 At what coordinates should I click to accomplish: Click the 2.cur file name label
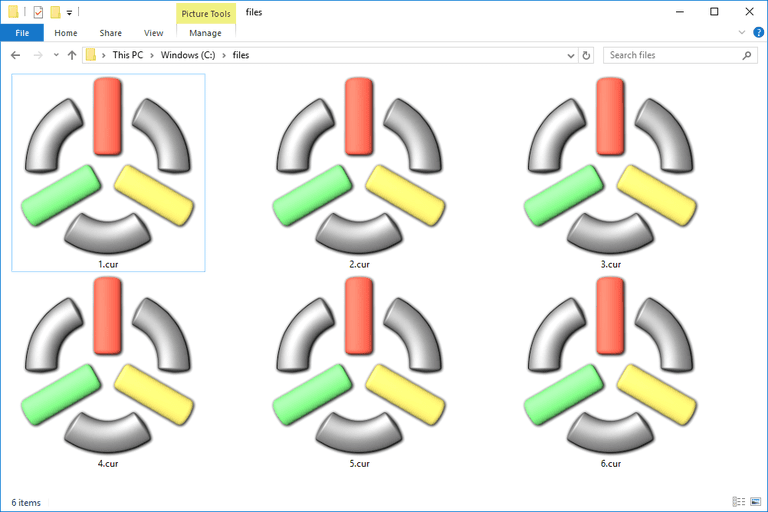[x=360, y=265]
